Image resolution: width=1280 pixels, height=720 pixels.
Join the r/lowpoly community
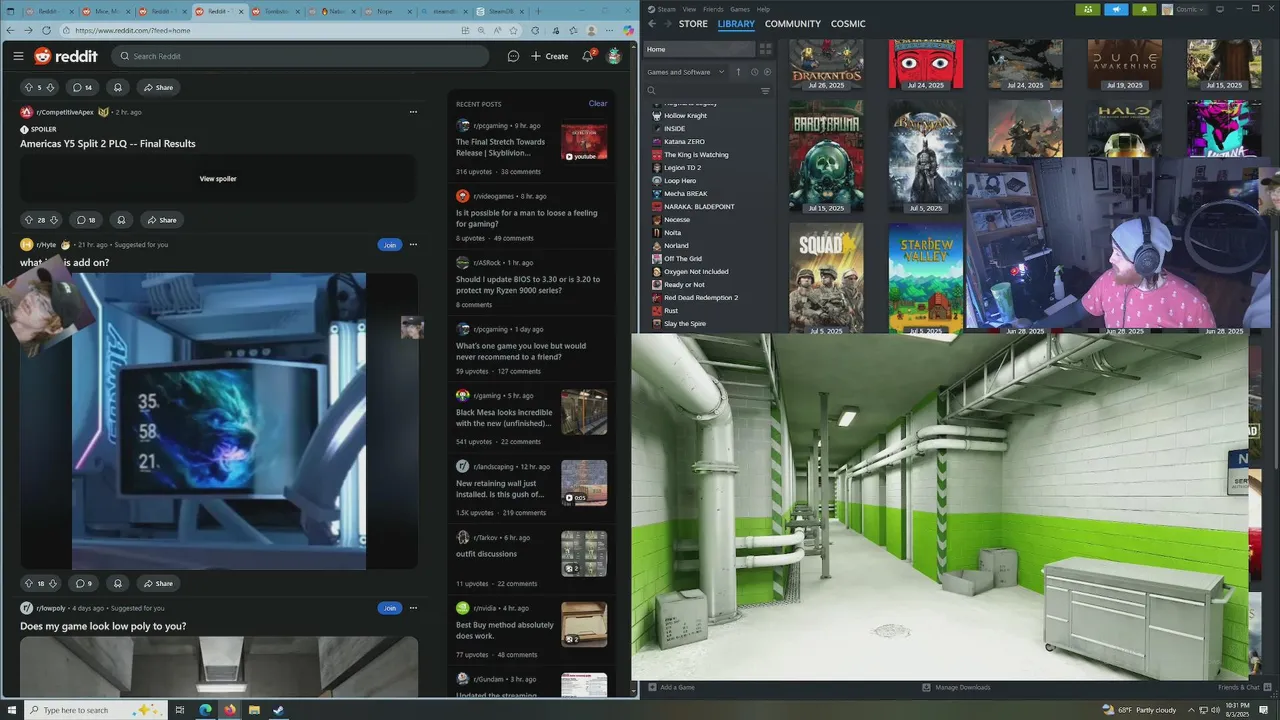click(389, 608)
